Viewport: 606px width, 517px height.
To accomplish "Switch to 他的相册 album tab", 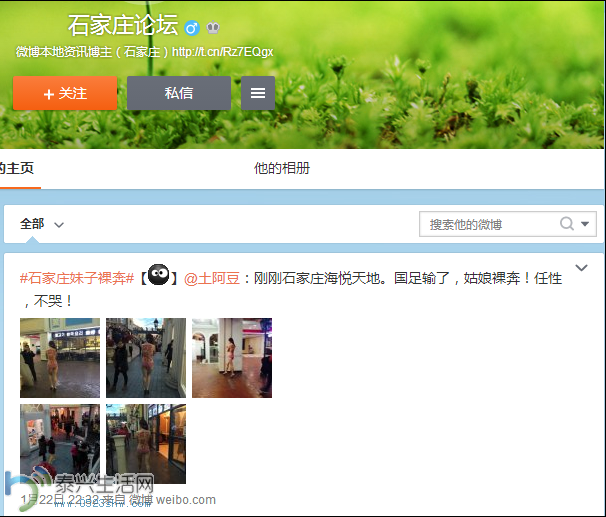I will click(x=282, y=168).
